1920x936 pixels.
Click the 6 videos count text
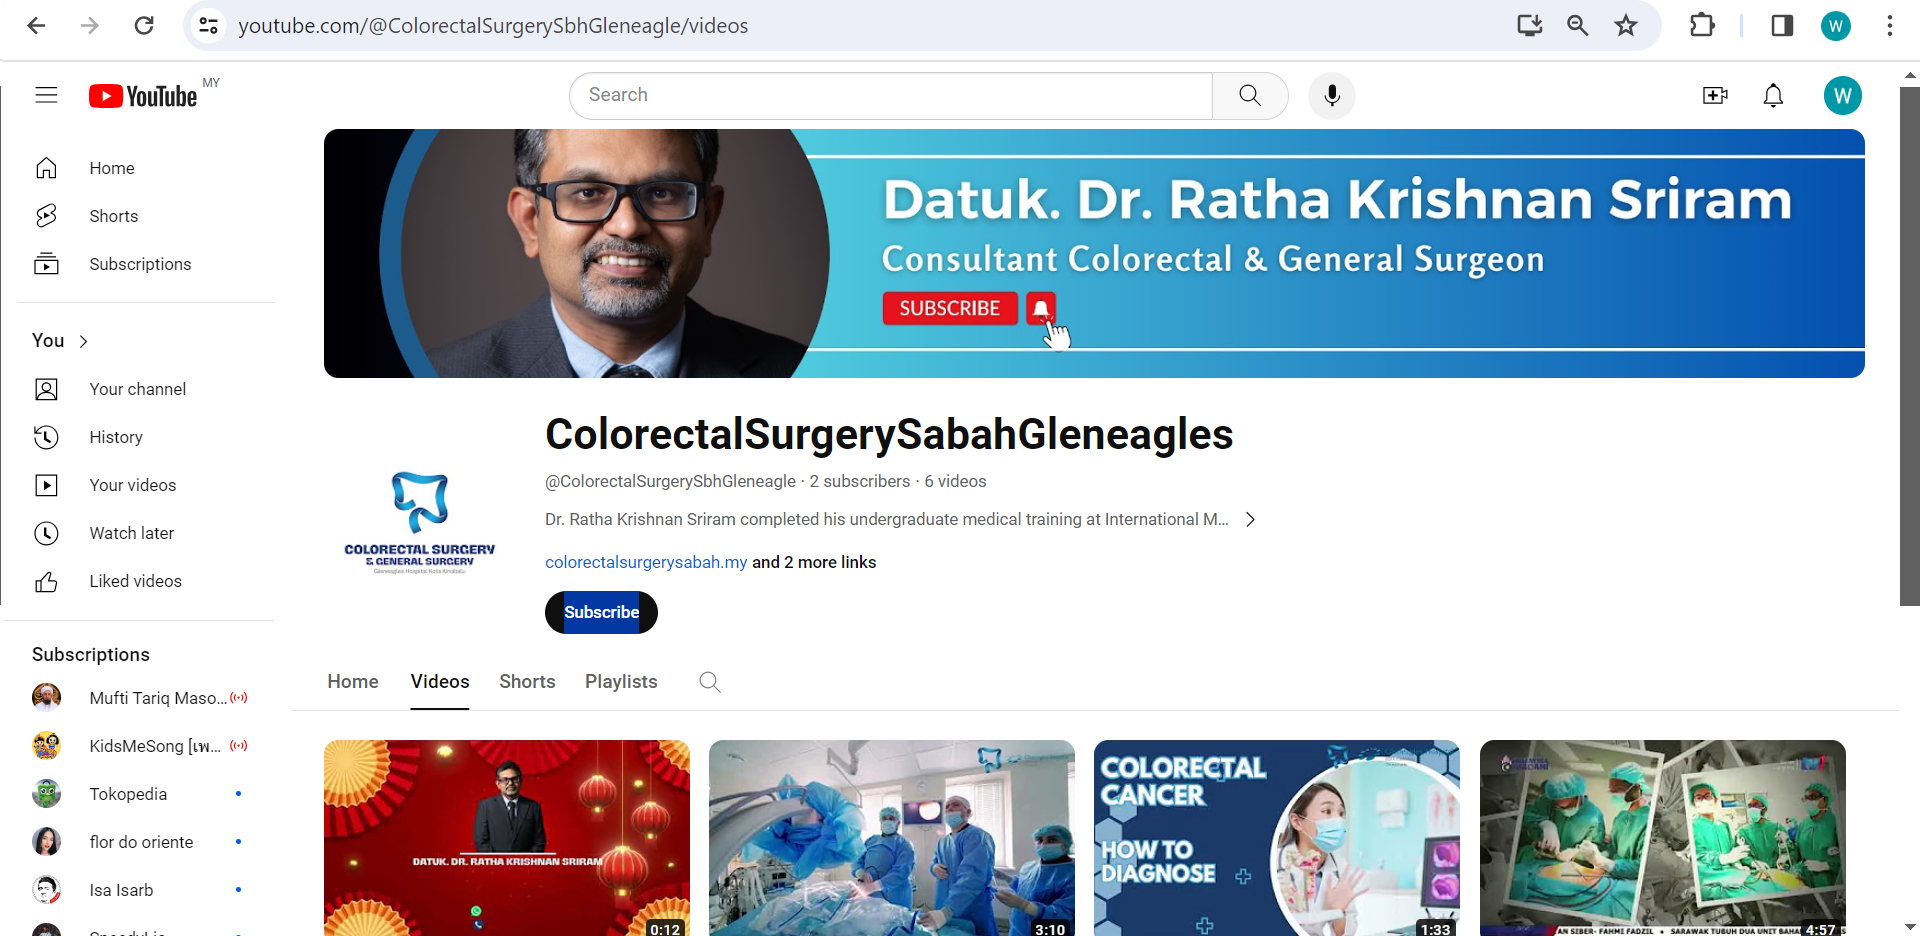(x=955, y=481)
